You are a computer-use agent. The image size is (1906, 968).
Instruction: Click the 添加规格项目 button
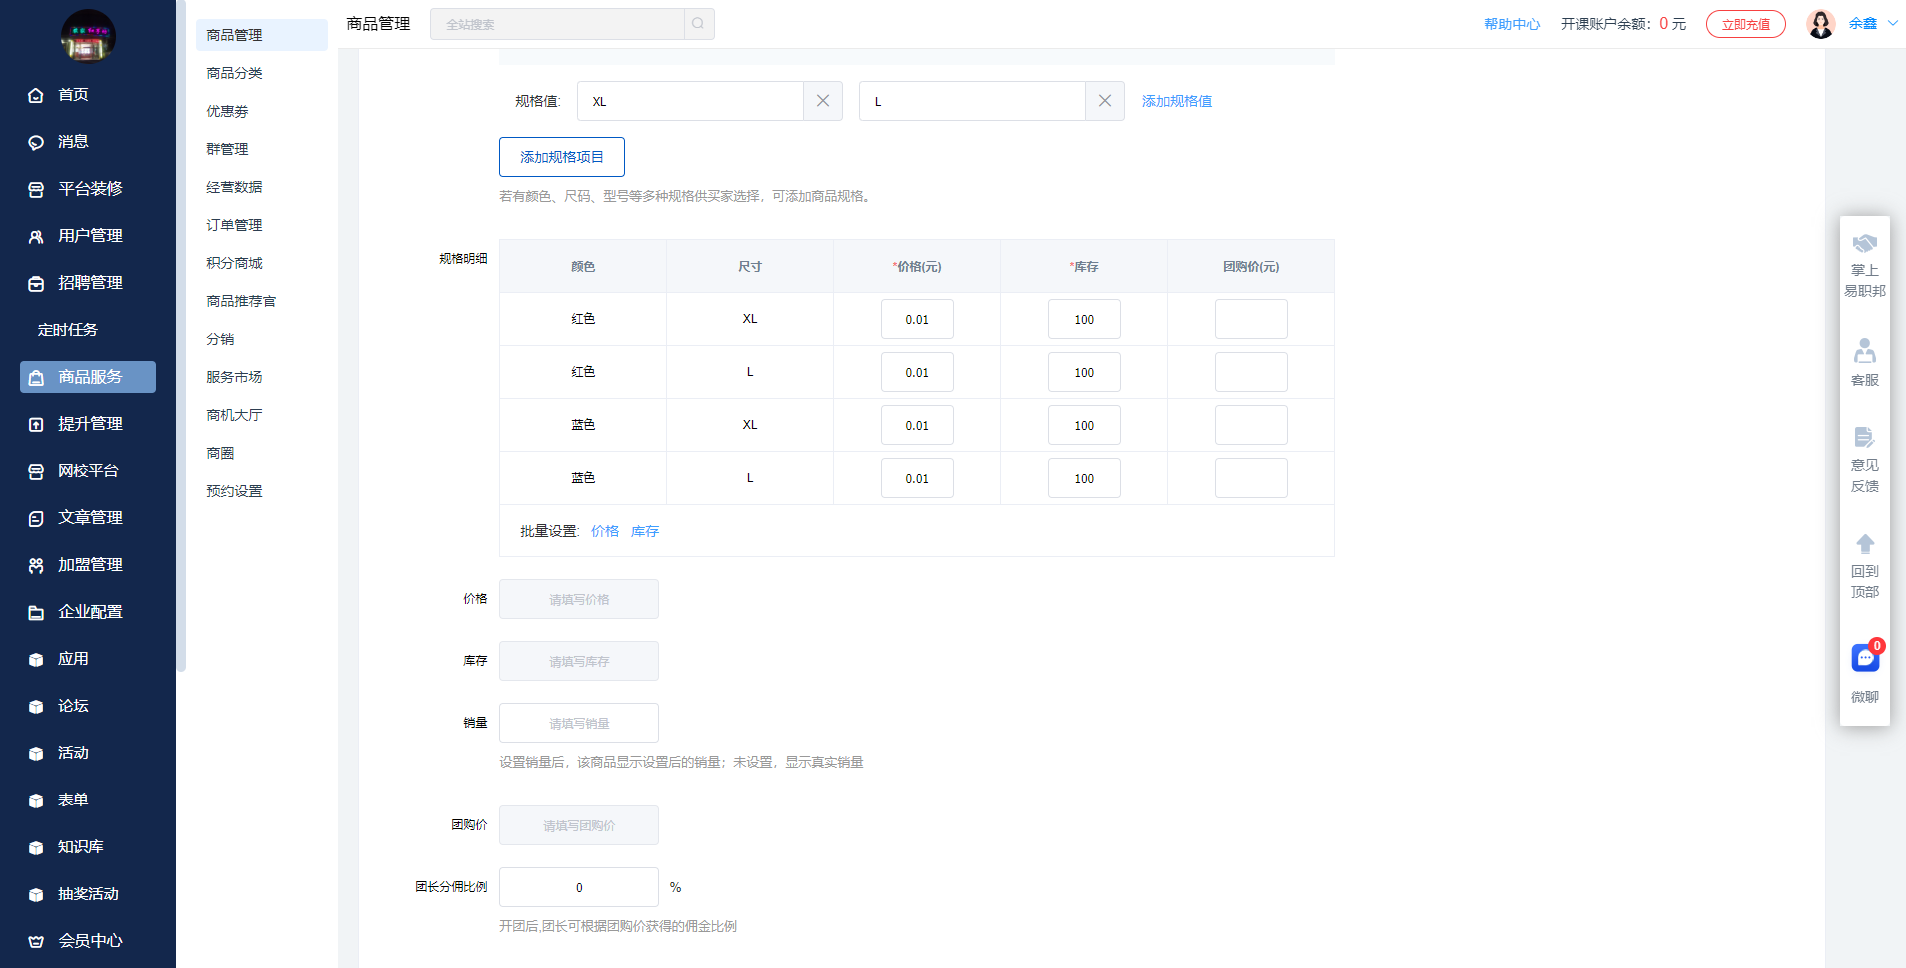(x=561, y=157)
